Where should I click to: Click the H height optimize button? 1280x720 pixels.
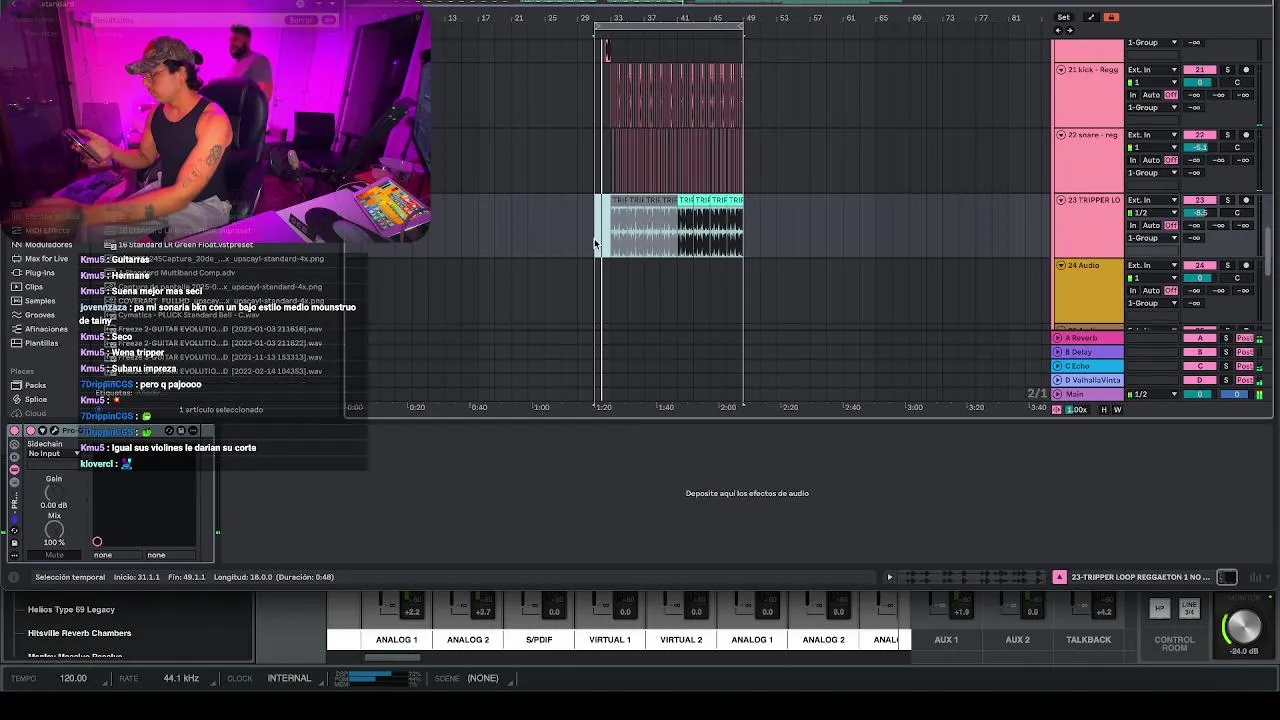(1105, 409)
